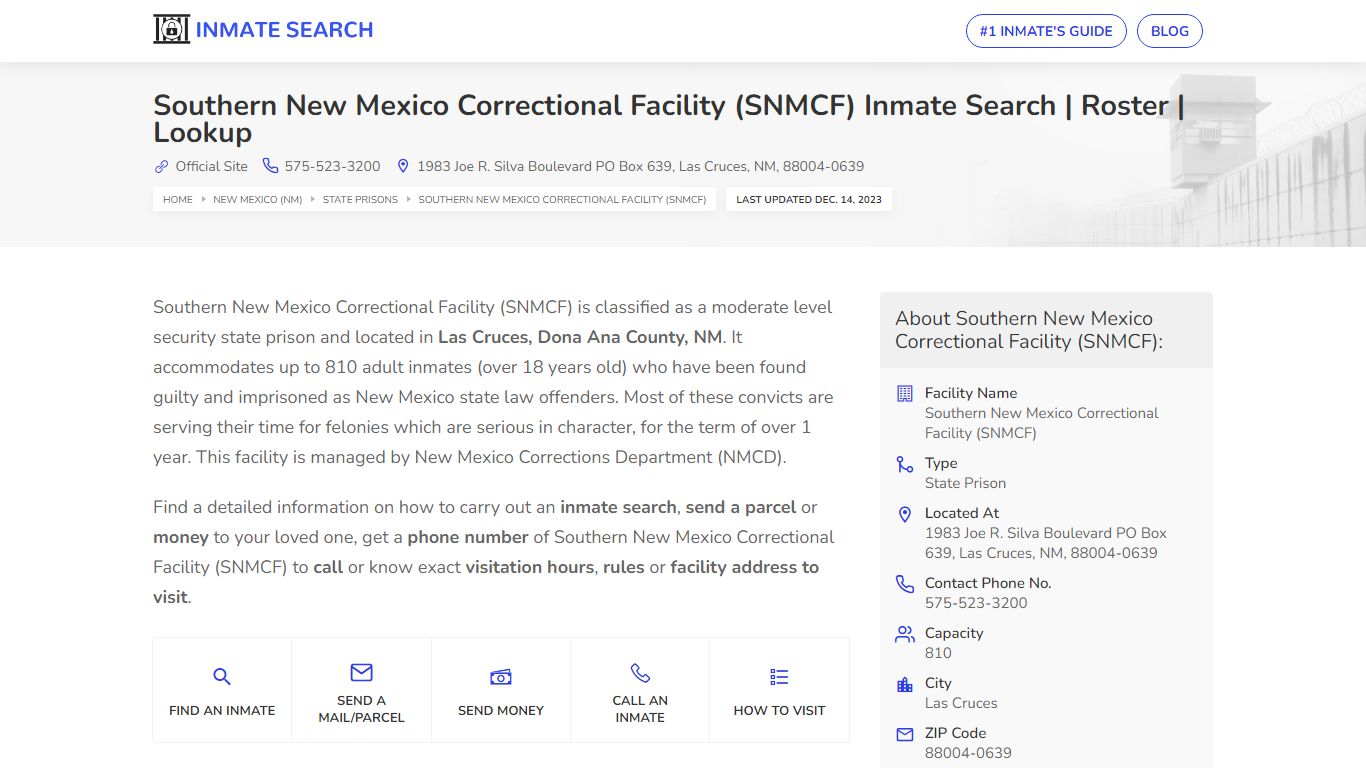1366x768 pixels.
Task: Click the phone icon for Call an Inmate
Action: click(640, 672)
